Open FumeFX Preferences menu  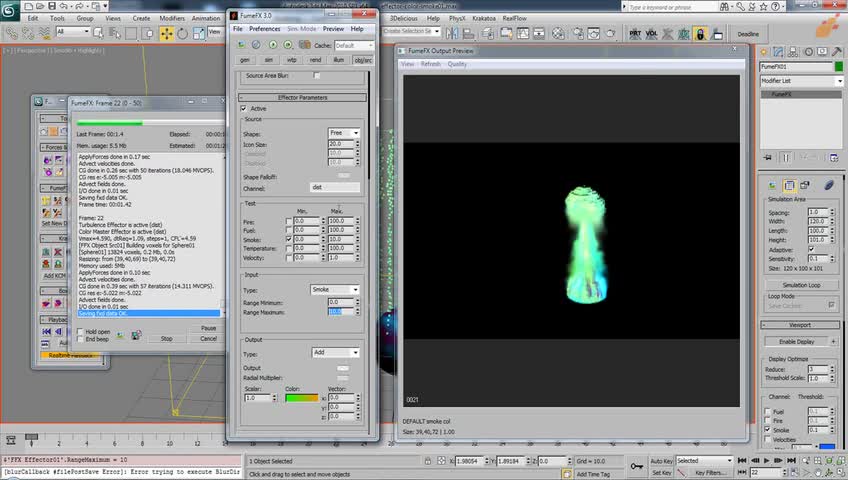(x=264, y=29)
